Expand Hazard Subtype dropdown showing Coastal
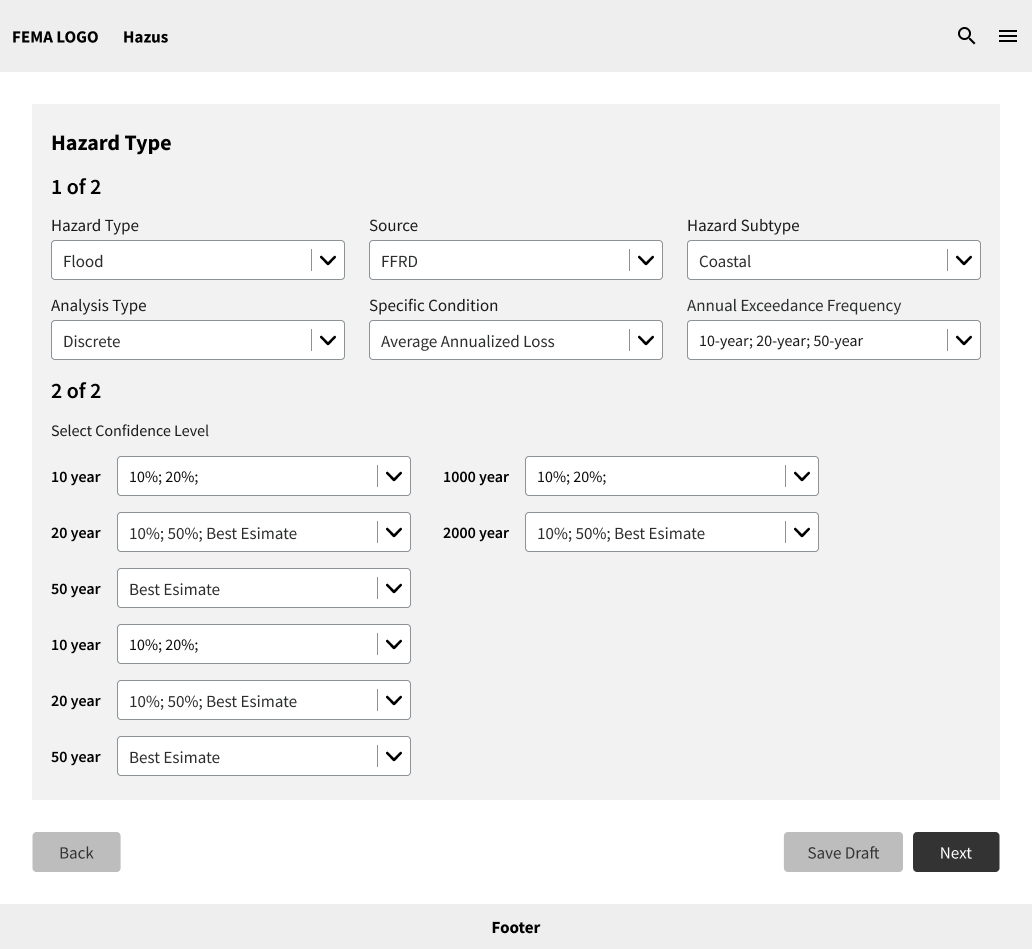The image size is (1032, 949). [x=833, y=260]
